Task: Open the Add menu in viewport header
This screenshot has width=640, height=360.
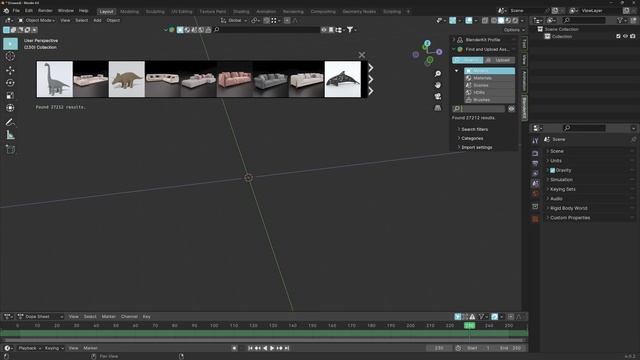Action: (97, 20)
